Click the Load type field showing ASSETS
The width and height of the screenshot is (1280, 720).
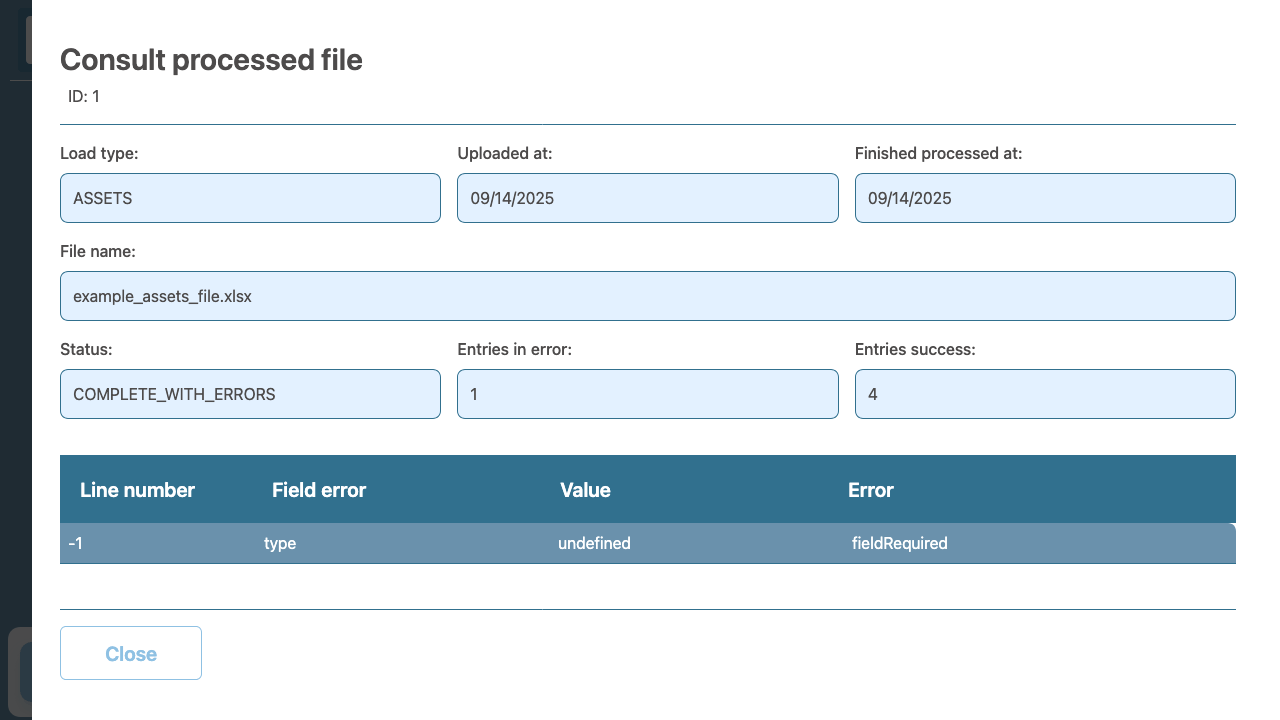click(250, 198)
